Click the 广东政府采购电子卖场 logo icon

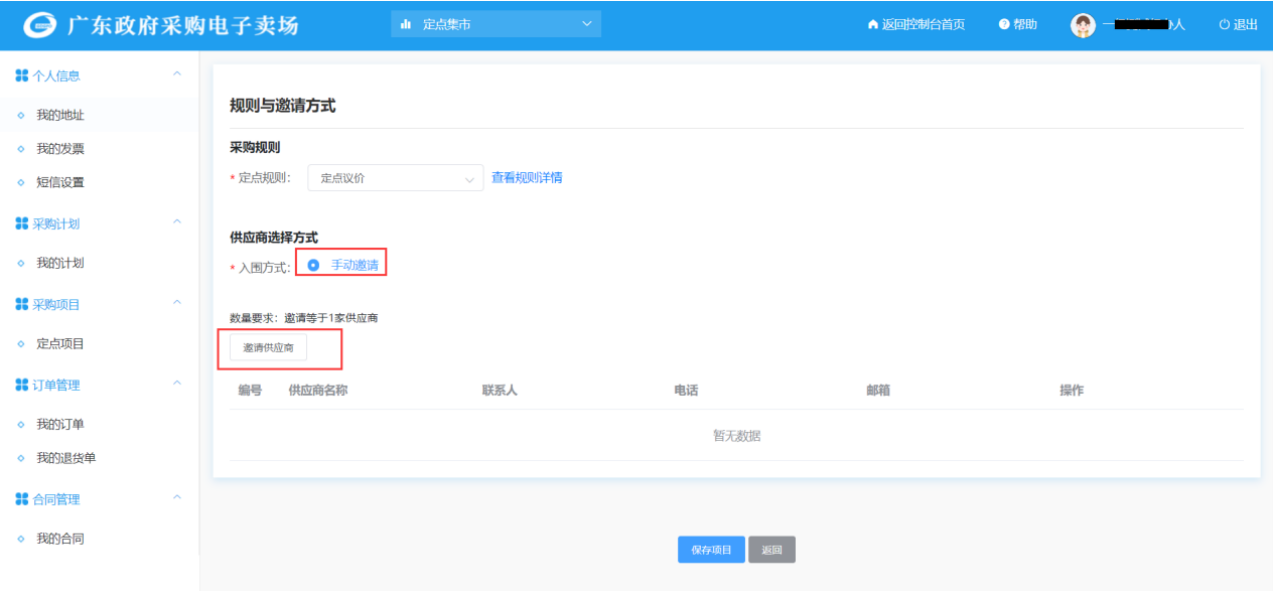pos(42,25)
